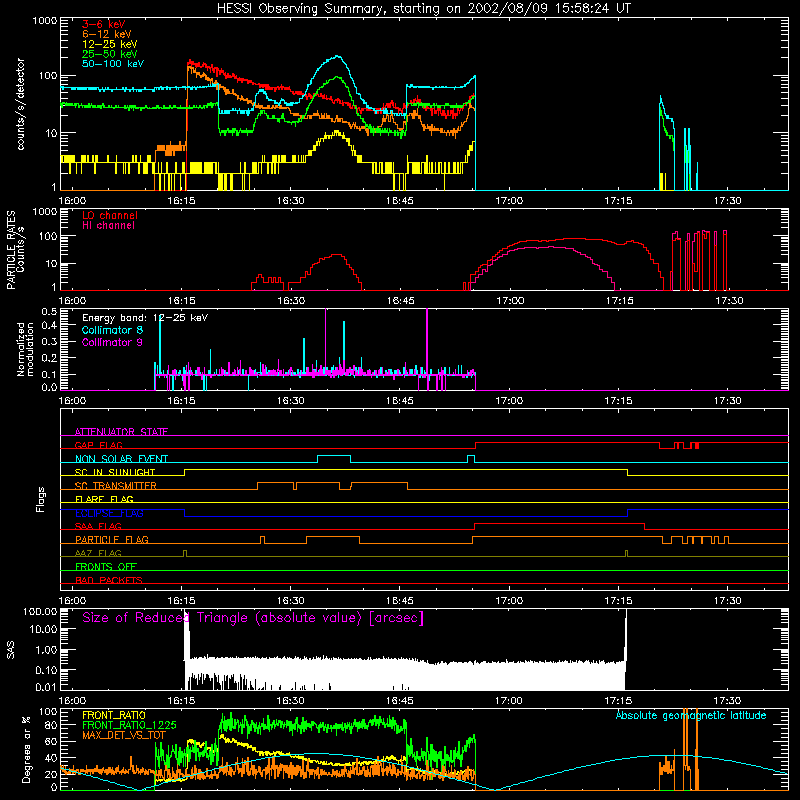Click the 0.5 tick on the modulation axis

click(x=49, y=312)
